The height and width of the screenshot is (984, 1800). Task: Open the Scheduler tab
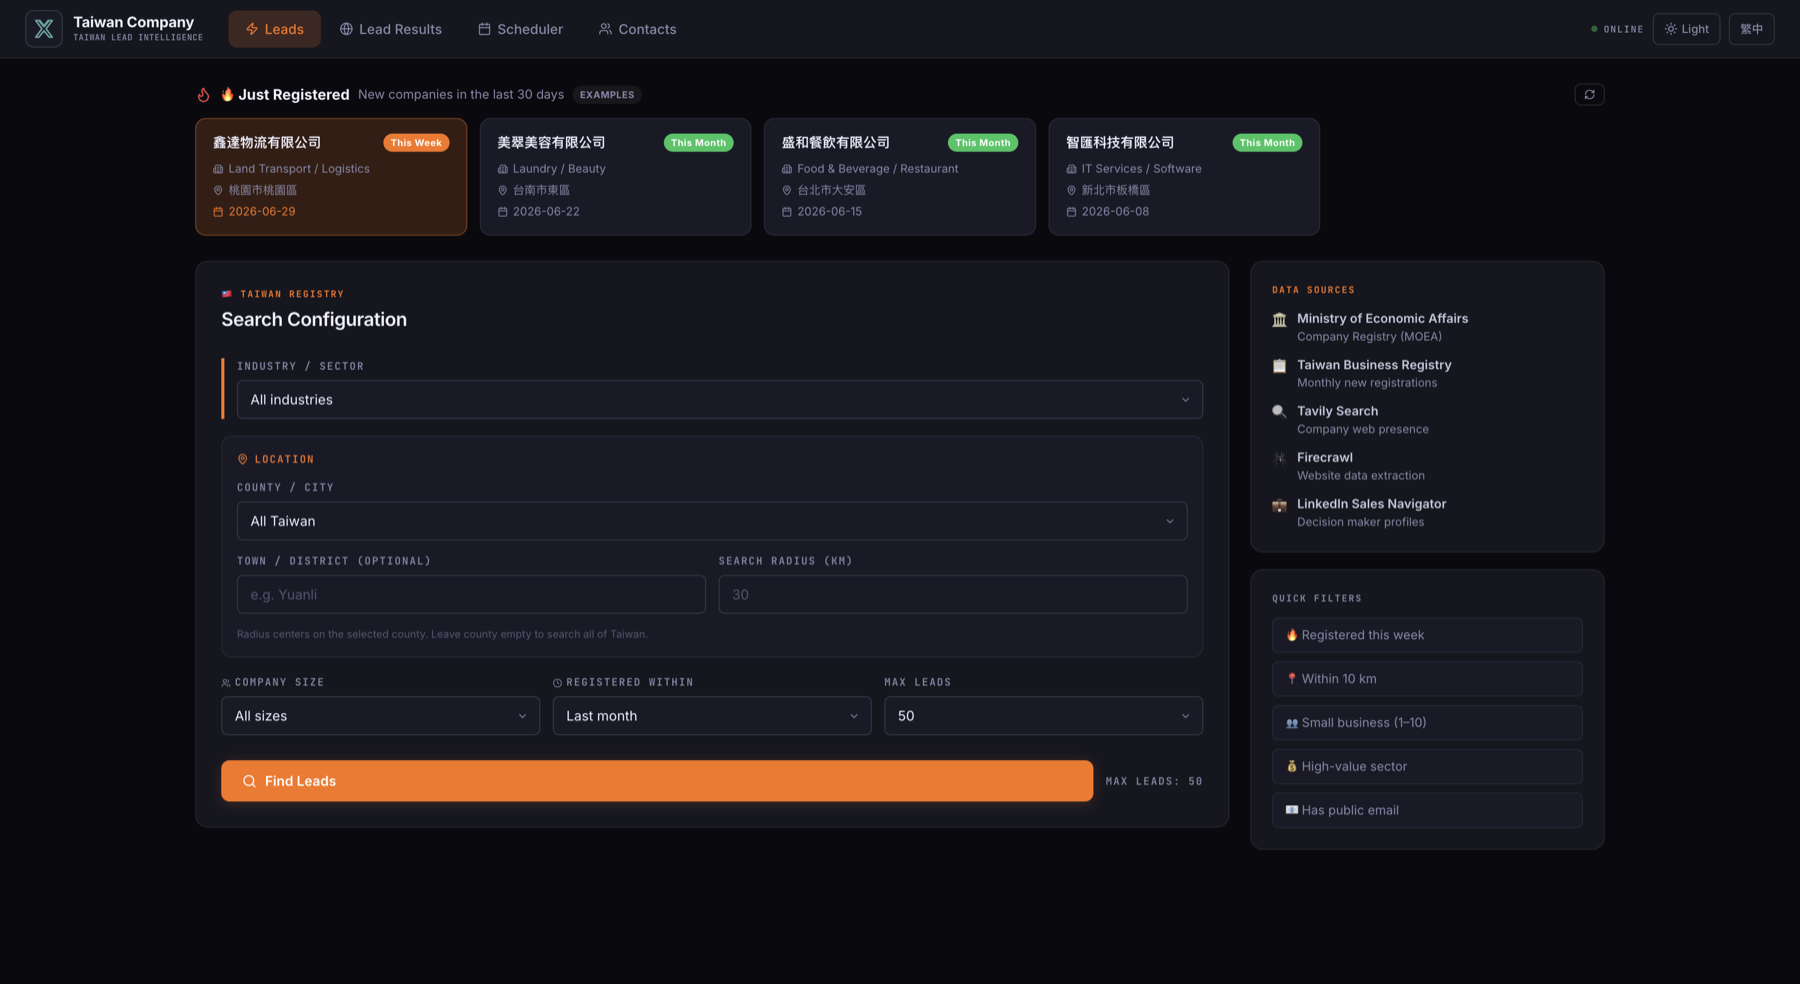pos(520,29)
